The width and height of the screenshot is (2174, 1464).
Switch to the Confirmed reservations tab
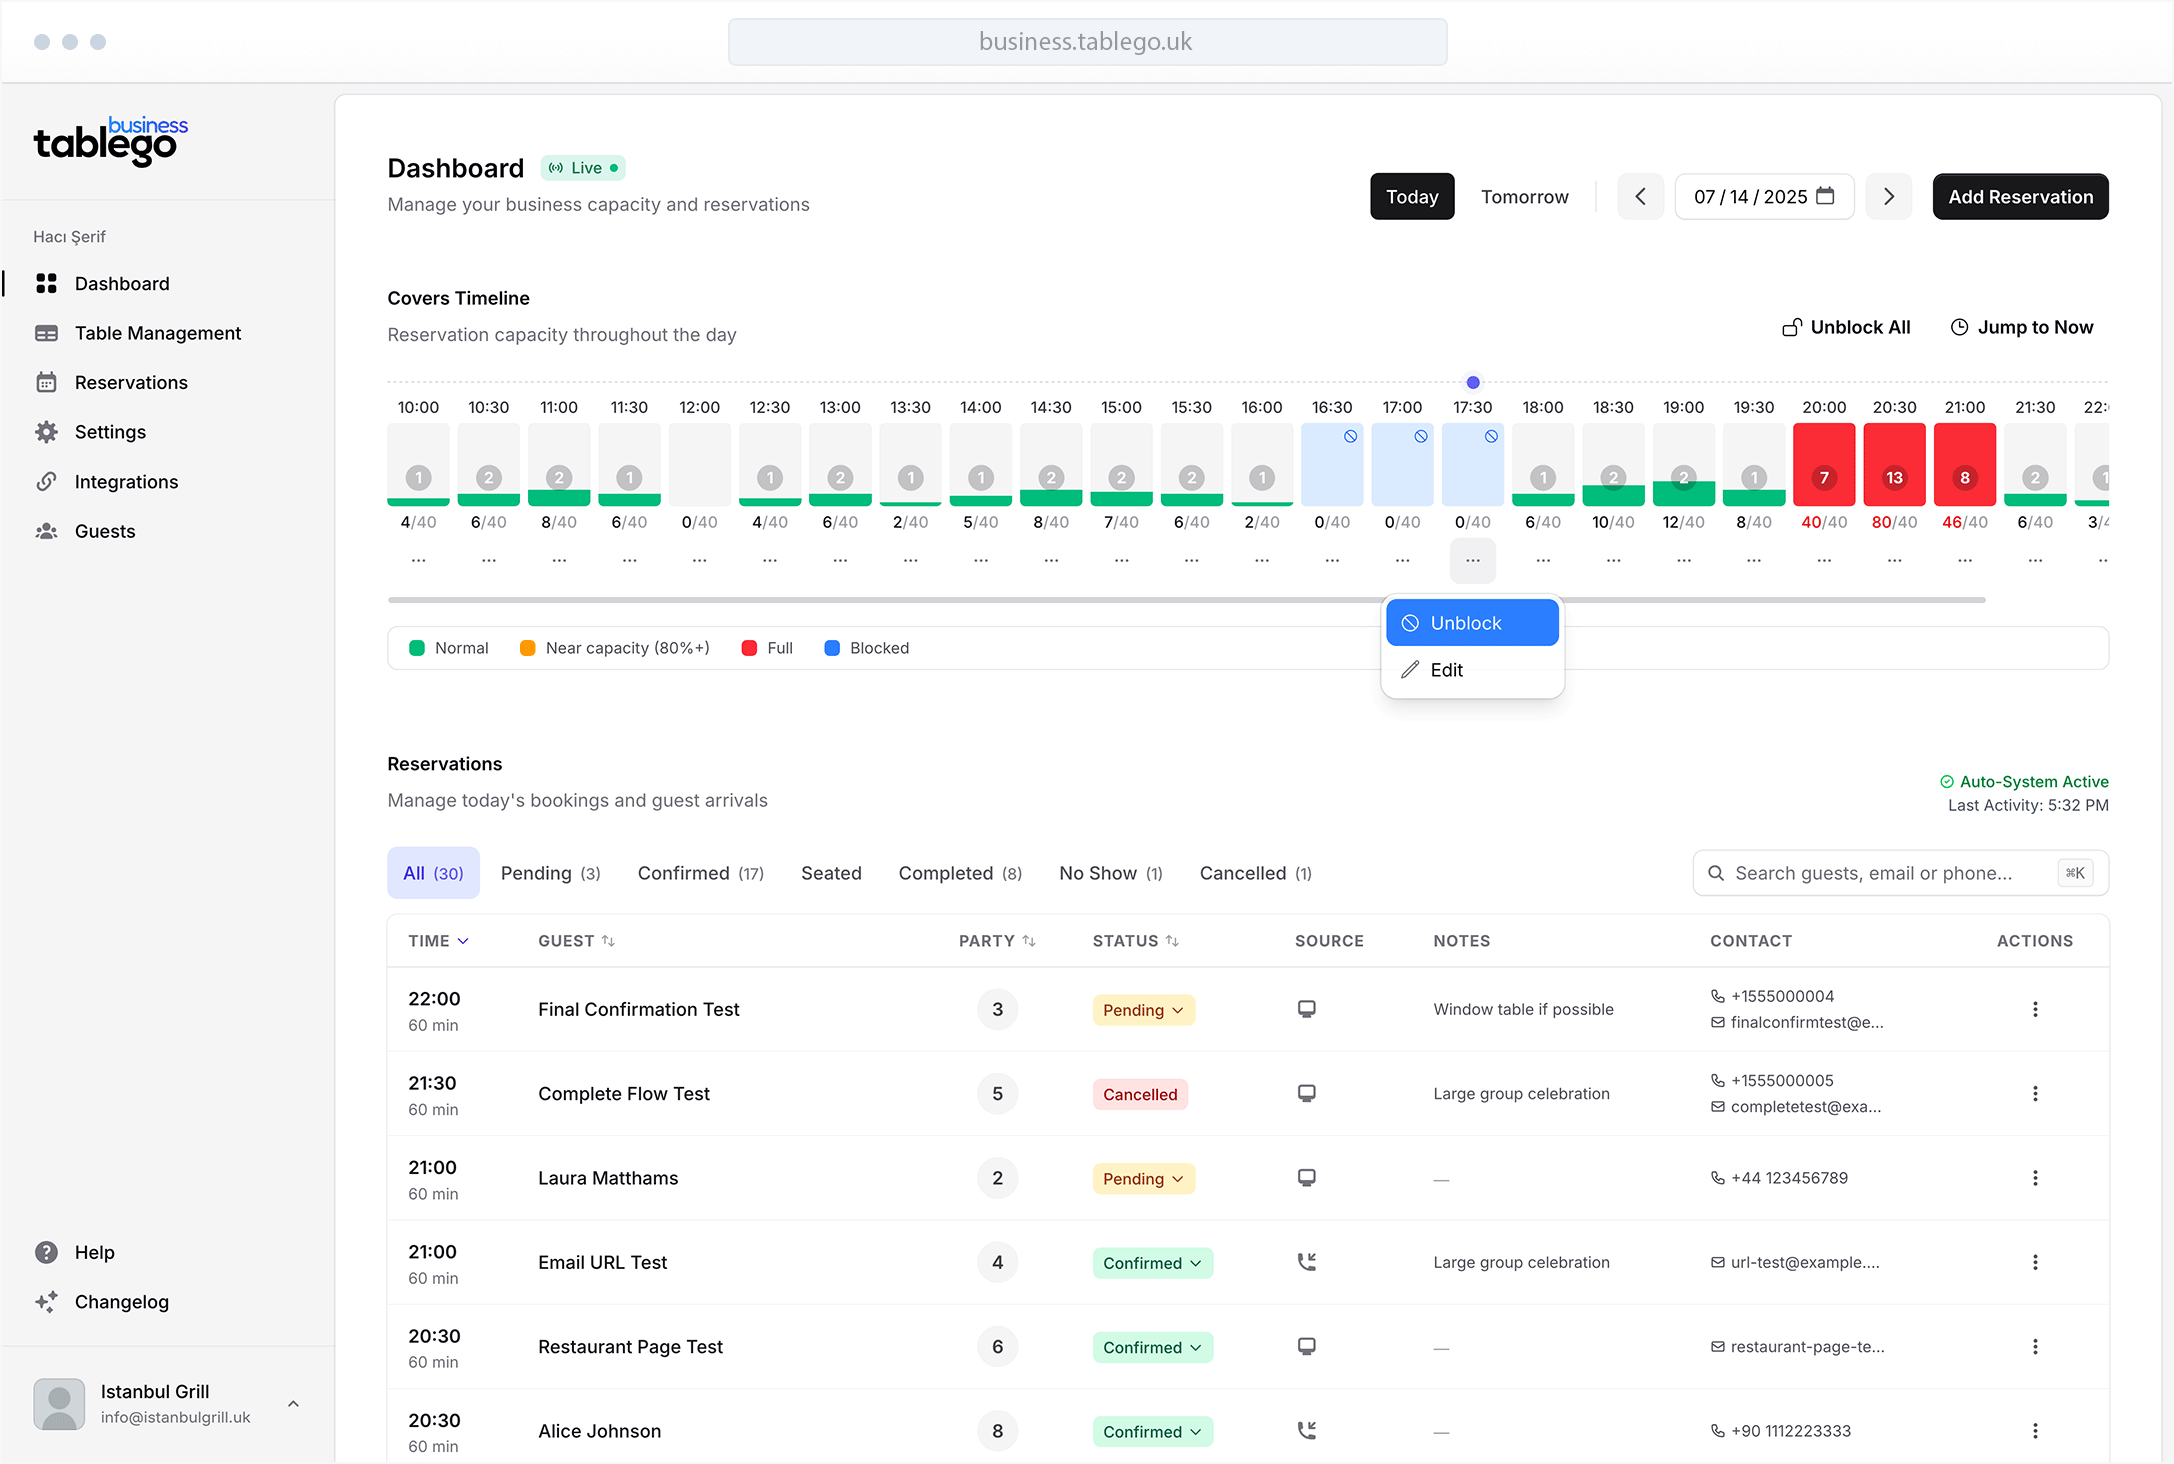click(700, 872)
